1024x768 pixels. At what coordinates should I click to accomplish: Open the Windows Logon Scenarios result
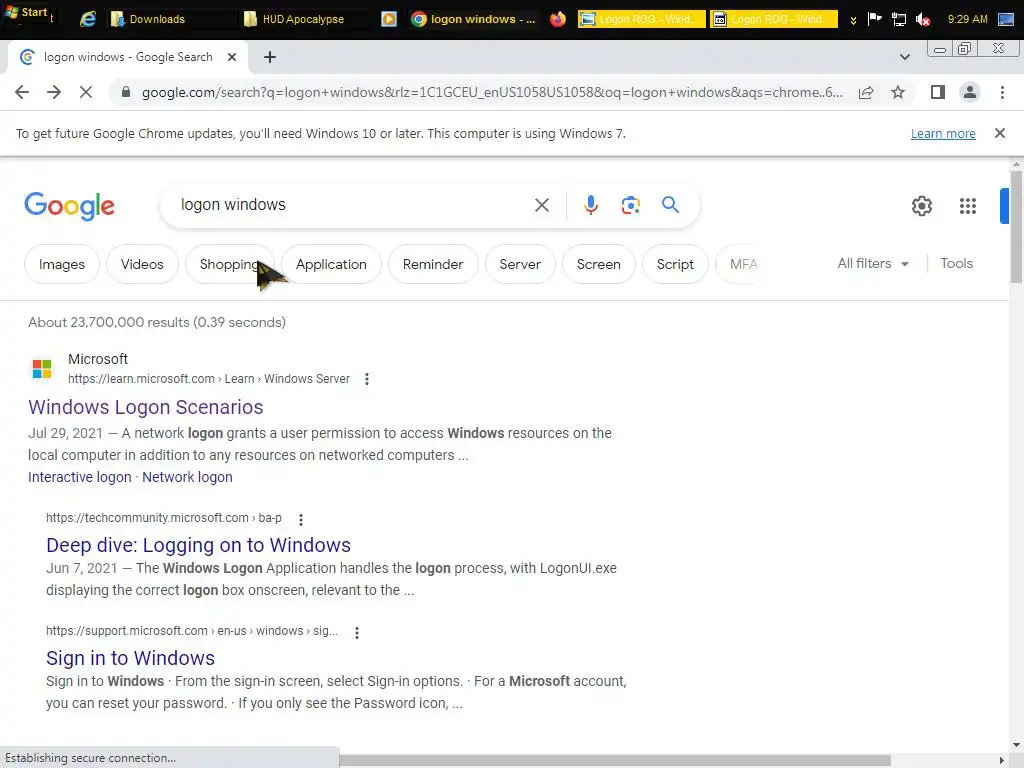(x=146, y=407)
